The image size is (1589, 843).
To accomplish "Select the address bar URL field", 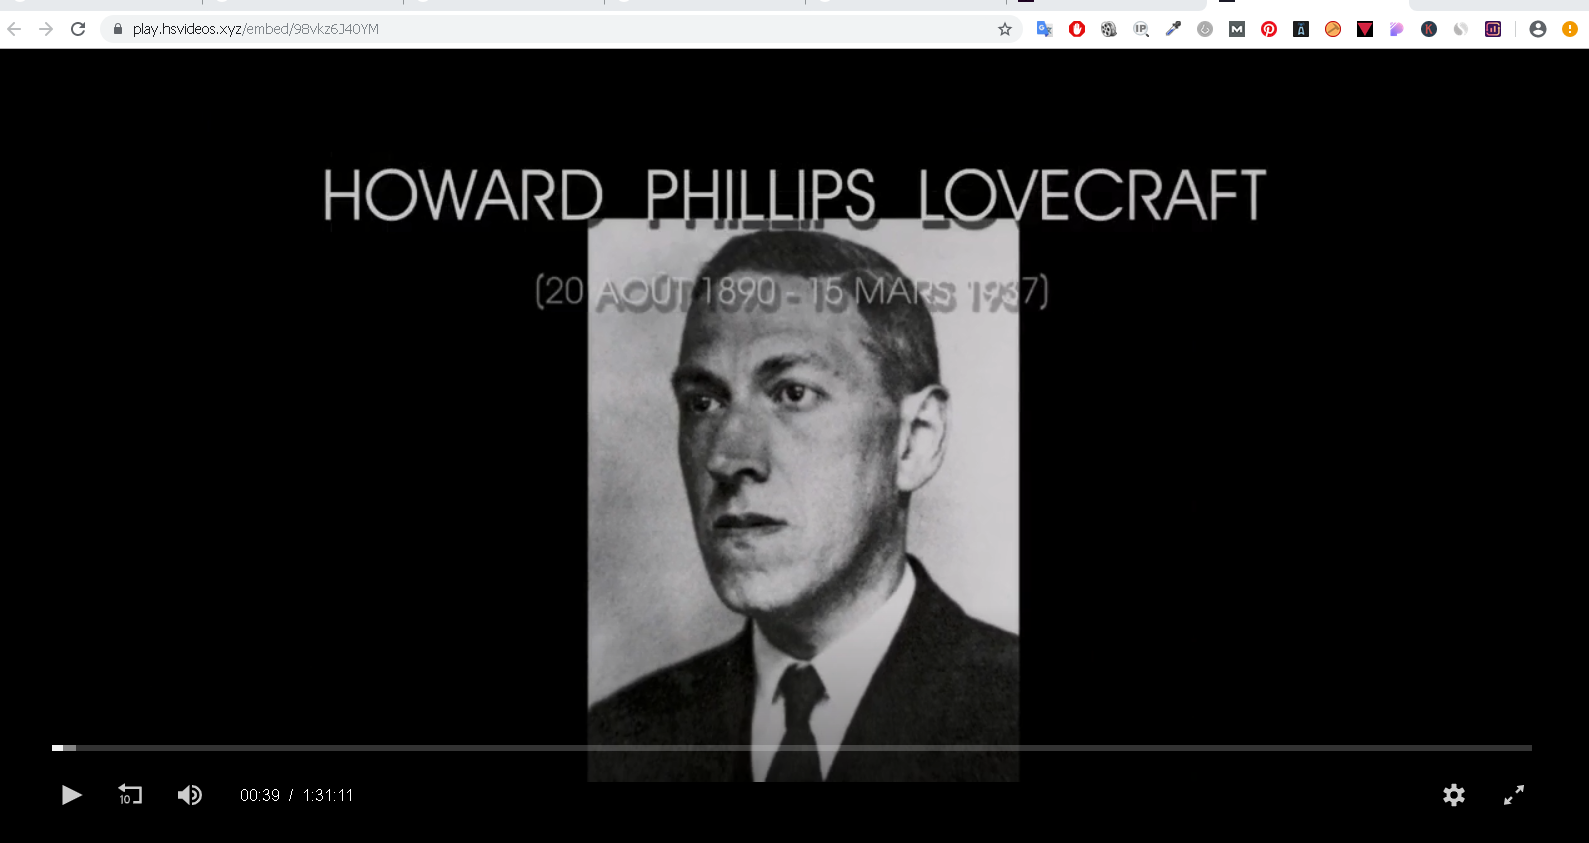I will [x=560, y=29].
